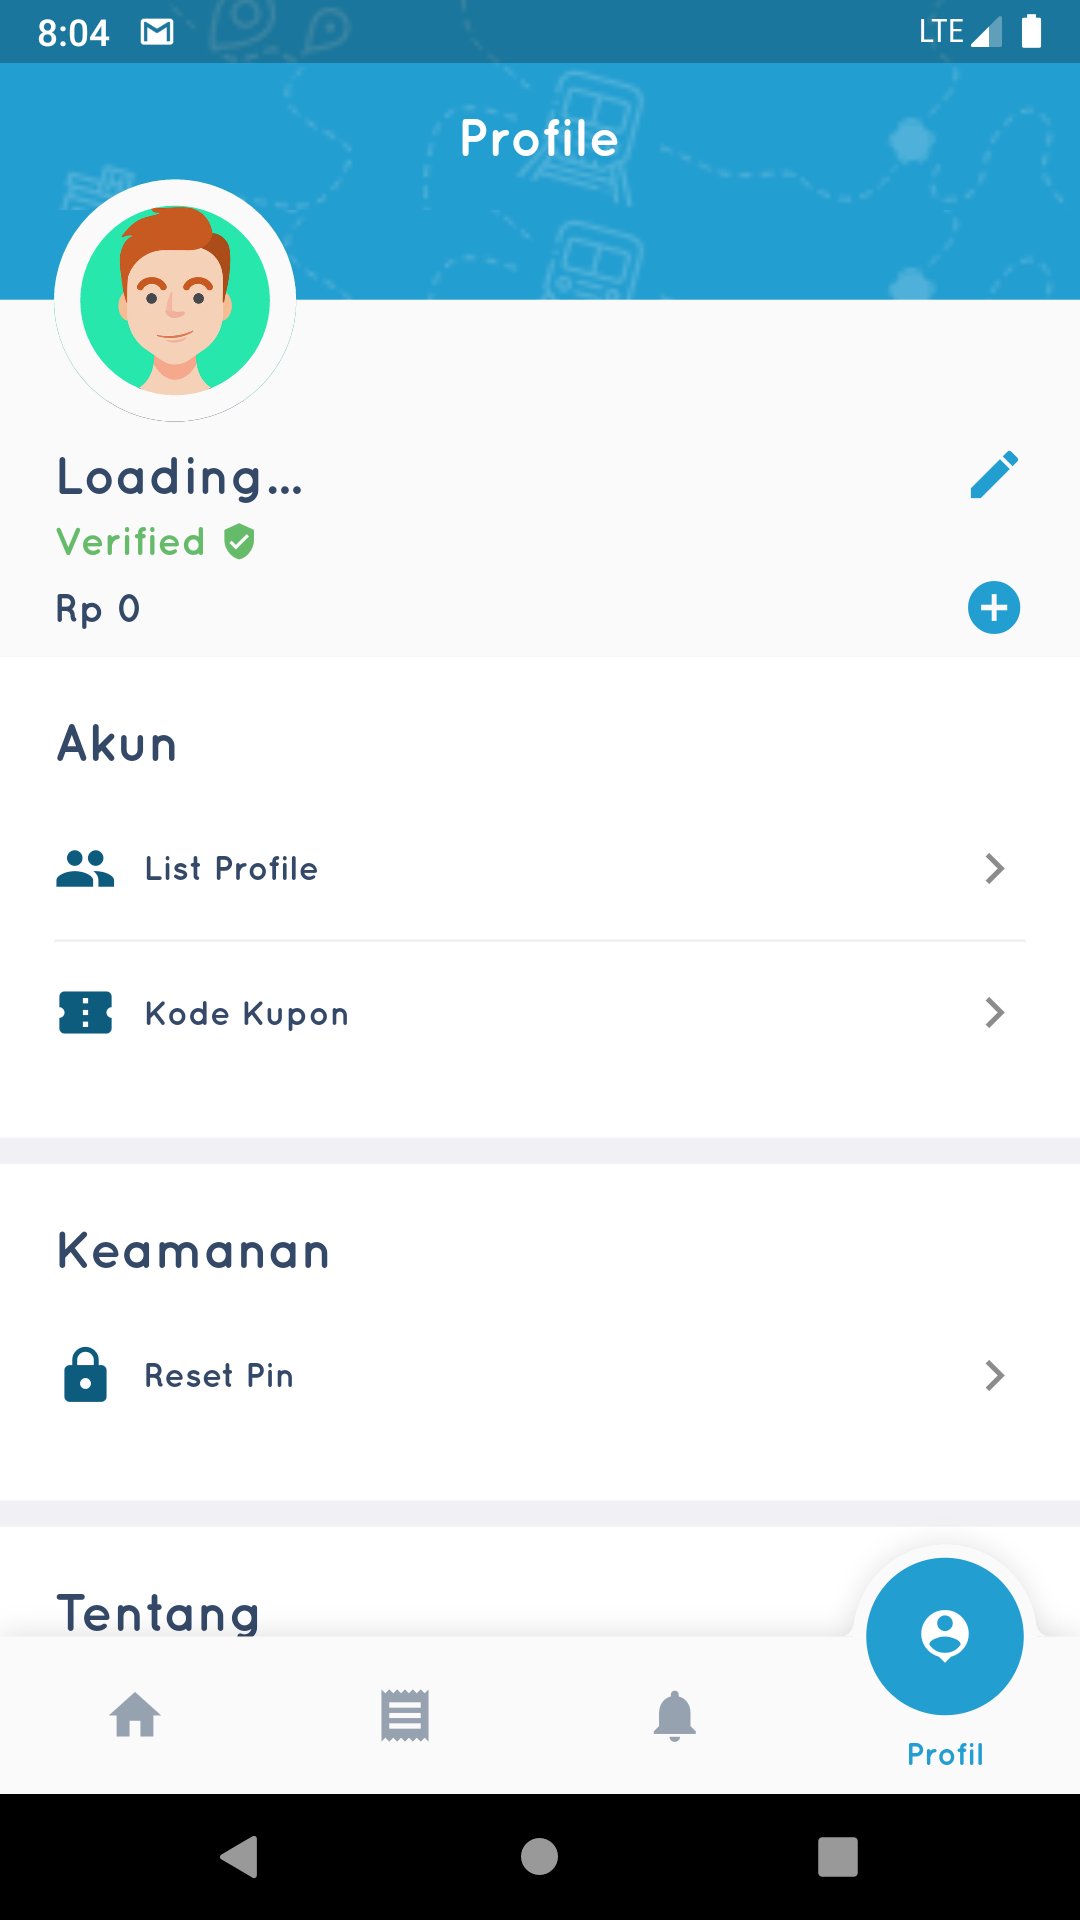The height and width of the screenshot is (1920, 1080).
Task: Tap the Kode Kupon ticket icon
Action: [86, 1013]
